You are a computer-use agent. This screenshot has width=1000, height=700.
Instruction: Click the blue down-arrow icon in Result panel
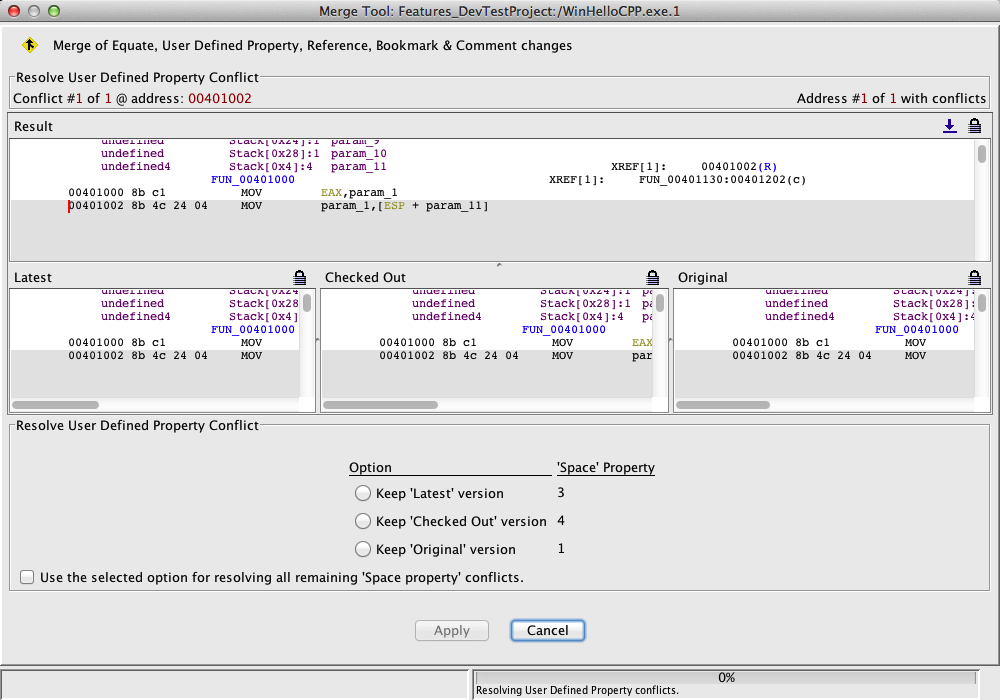click(950, 126)
